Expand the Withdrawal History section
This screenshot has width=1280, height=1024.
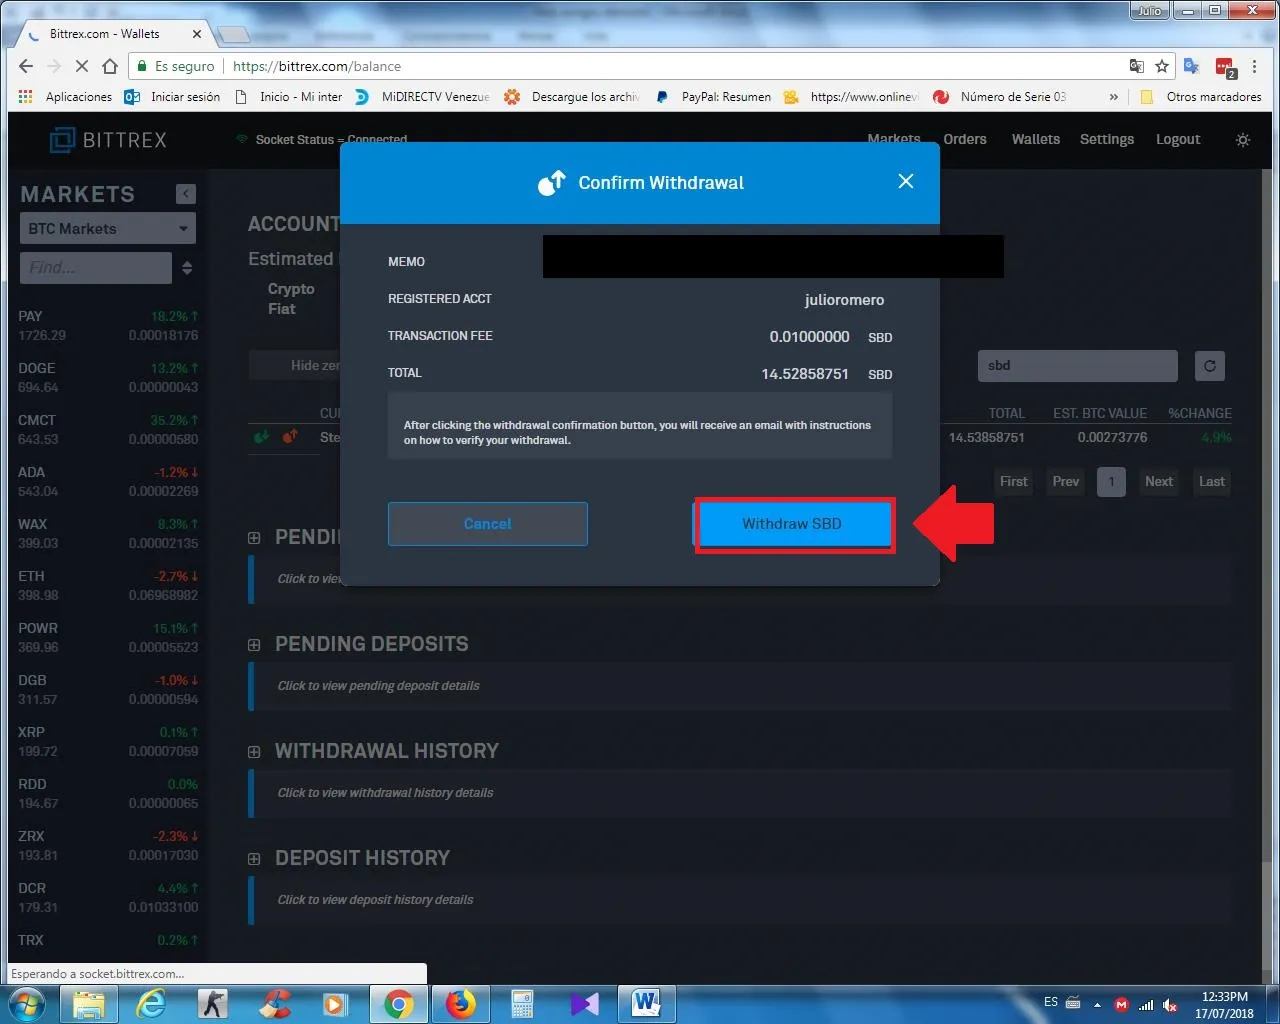point(254,752)
